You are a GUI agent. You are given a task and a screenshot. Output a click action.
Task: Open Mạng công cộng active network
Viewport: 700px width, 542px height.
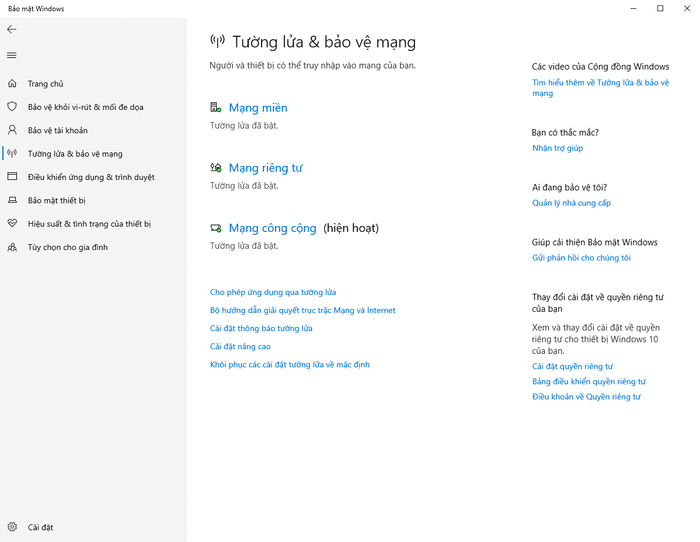[x=272, y=228]
